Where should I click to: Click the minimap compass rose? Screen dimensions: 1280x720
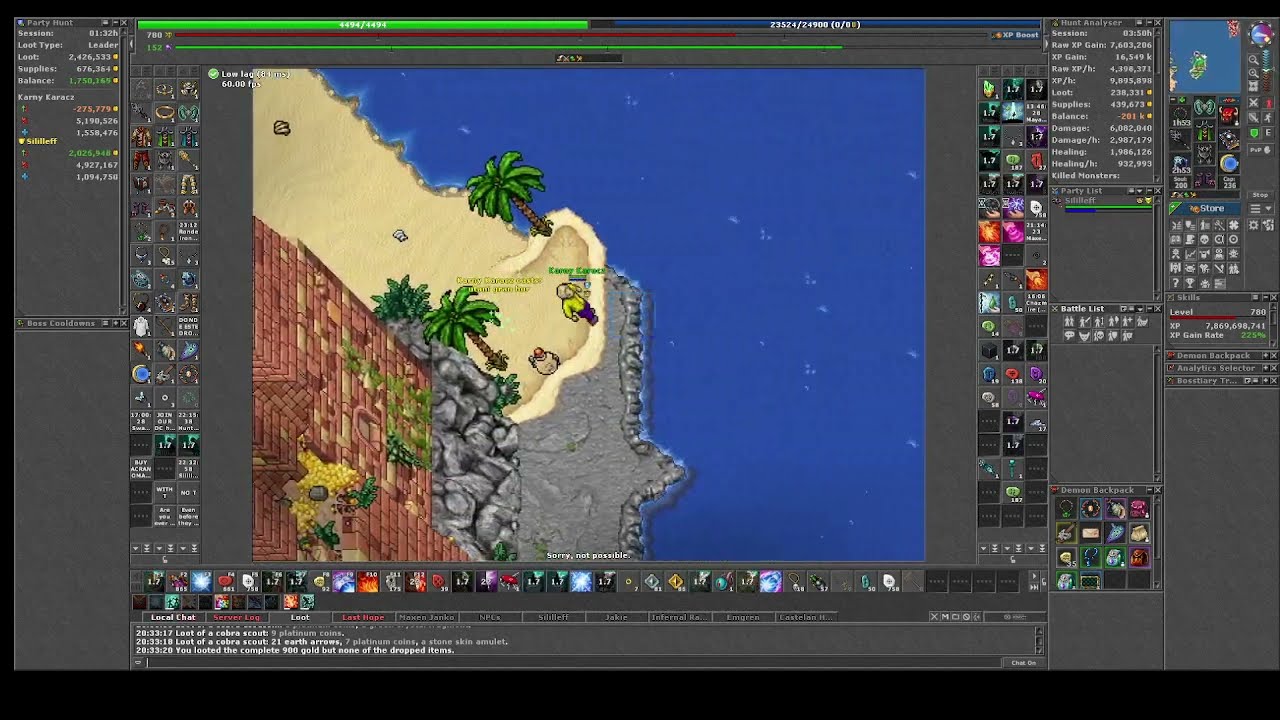tap(1260, 36)
